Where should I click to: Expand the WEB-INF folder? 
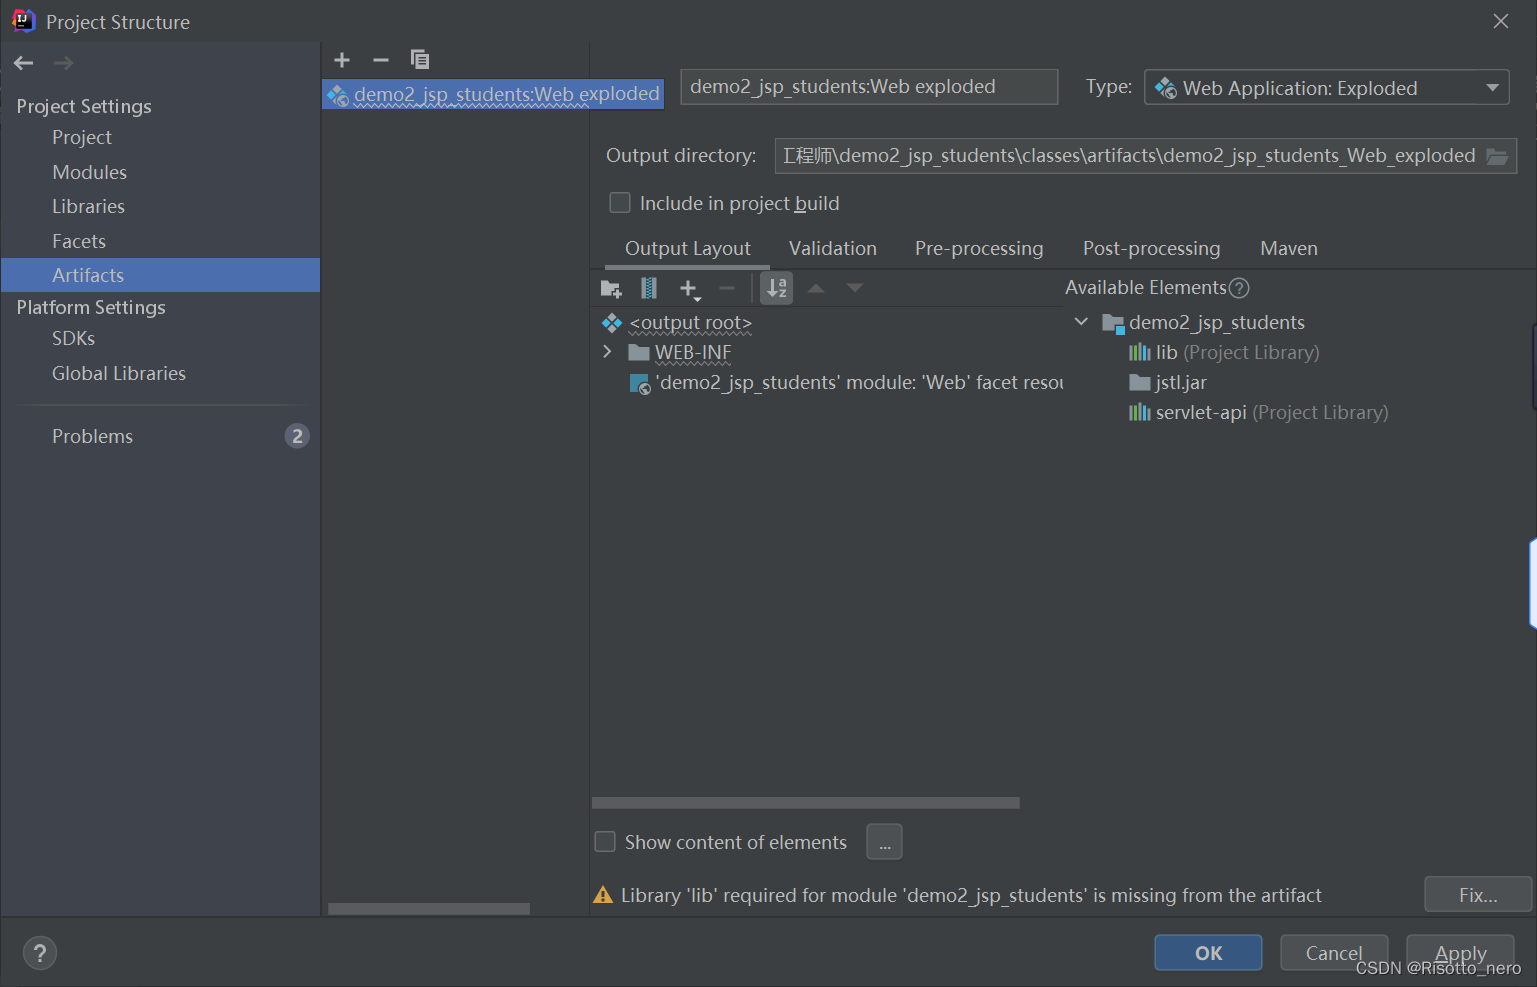pyautogui.click(x=607, y=352)
